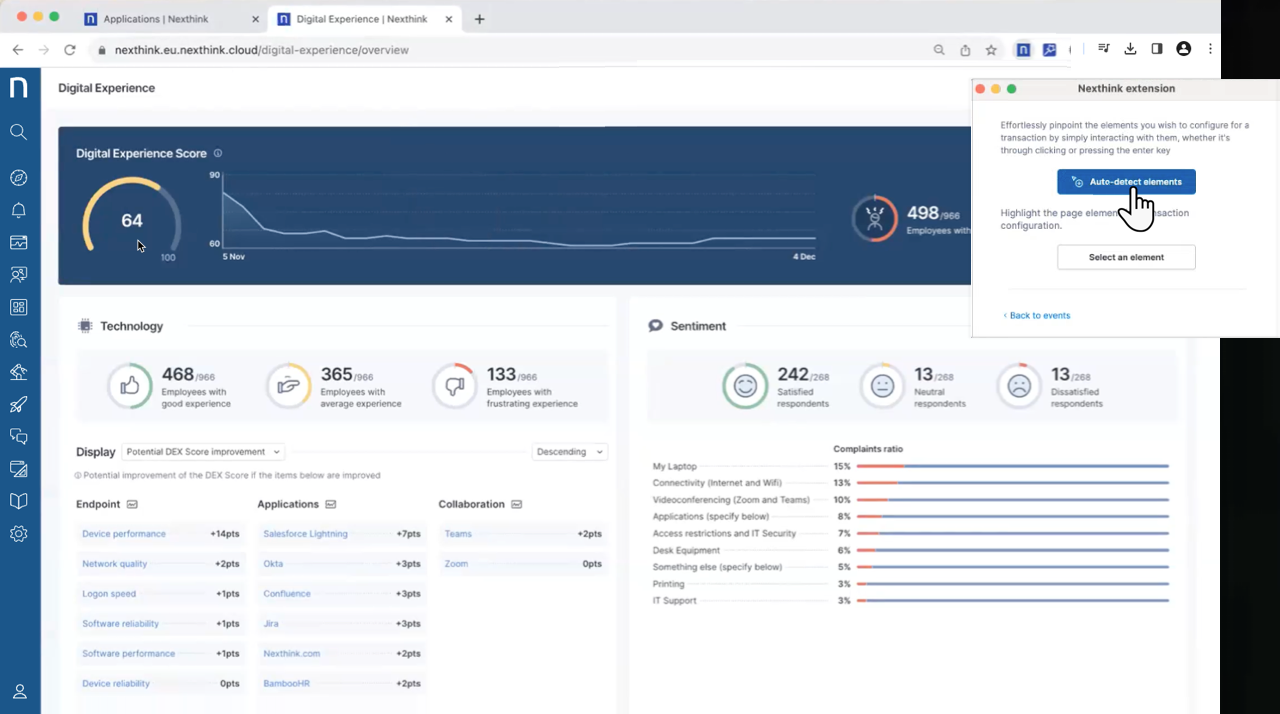
Task: Open the Descending sort order dropdown
Action: point(569,452)
